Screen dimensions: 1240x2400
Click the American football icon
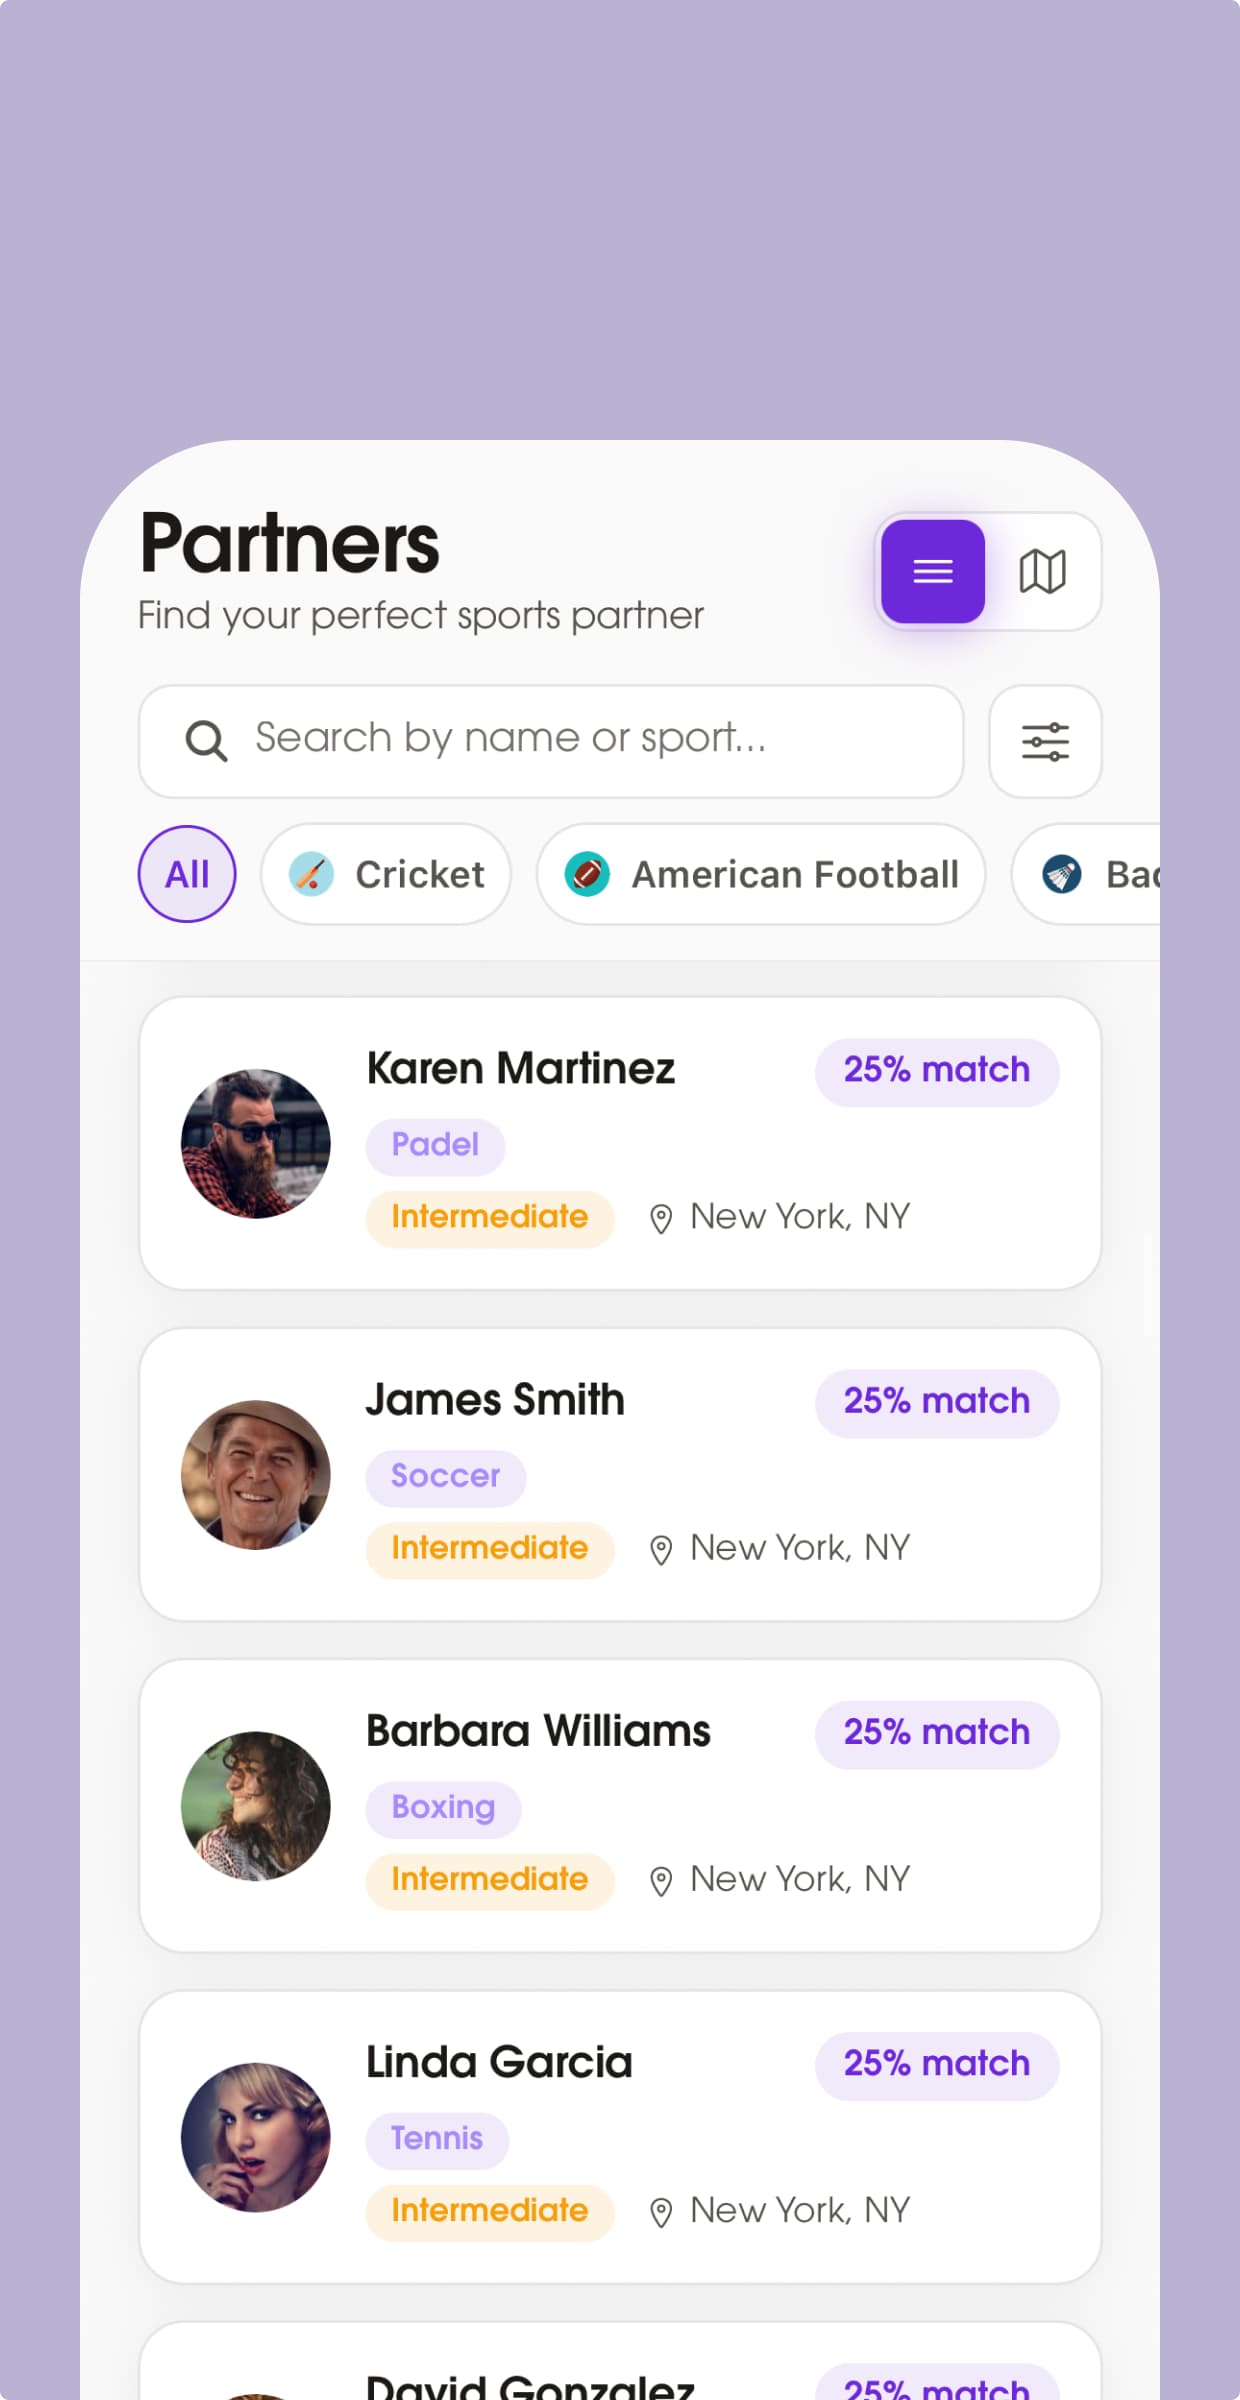pos(587,874)
